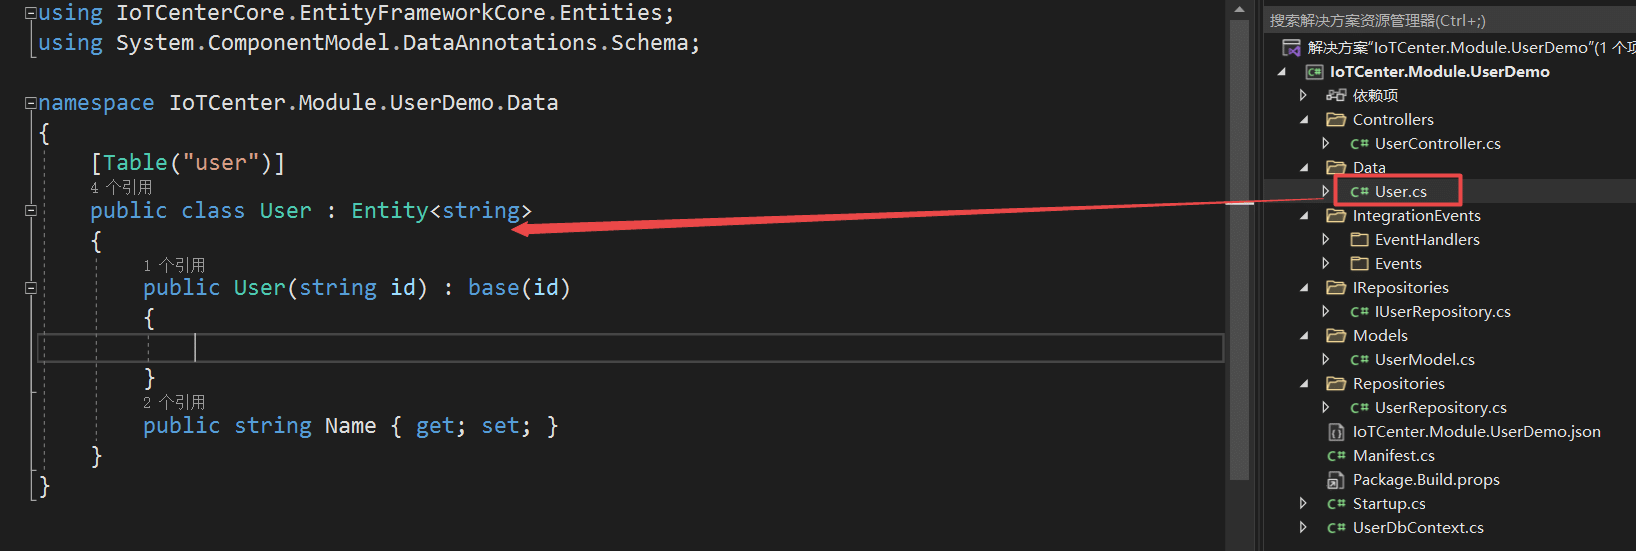Select Manifest.cs in the solution tree
The image size is (1636, 551).
(1393, 456)
